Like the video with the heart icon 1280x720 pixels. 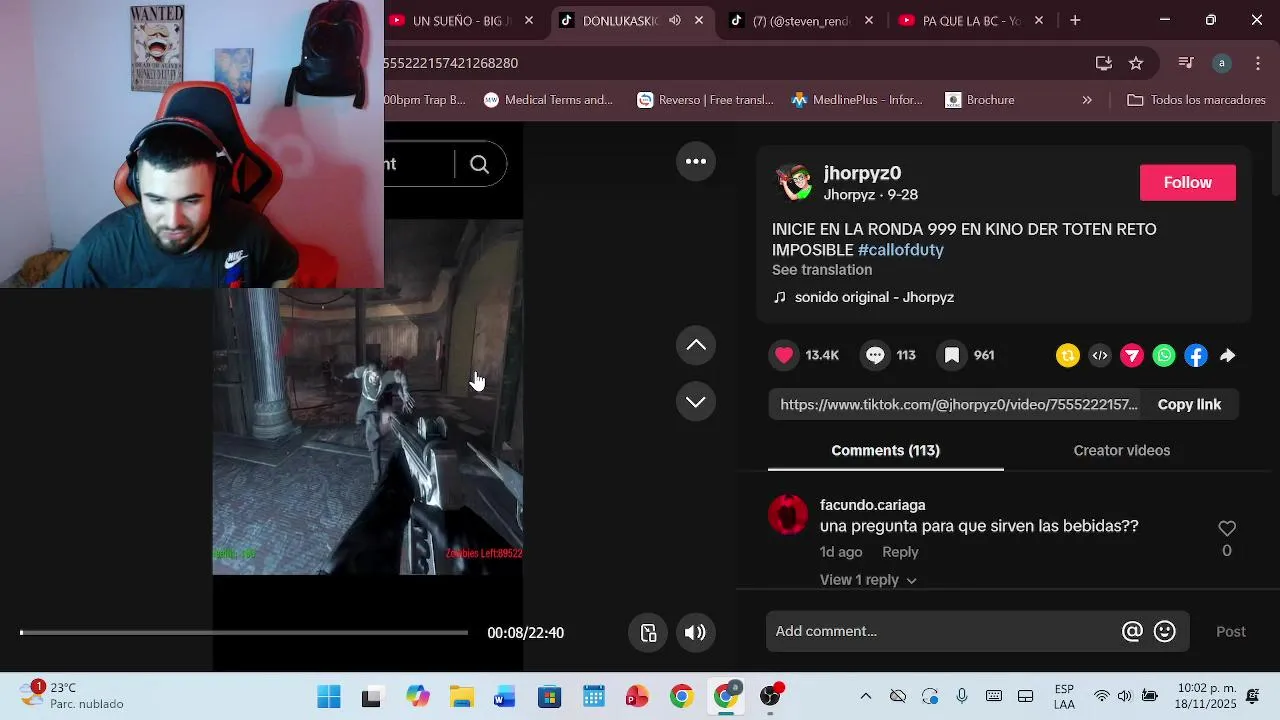784,355
